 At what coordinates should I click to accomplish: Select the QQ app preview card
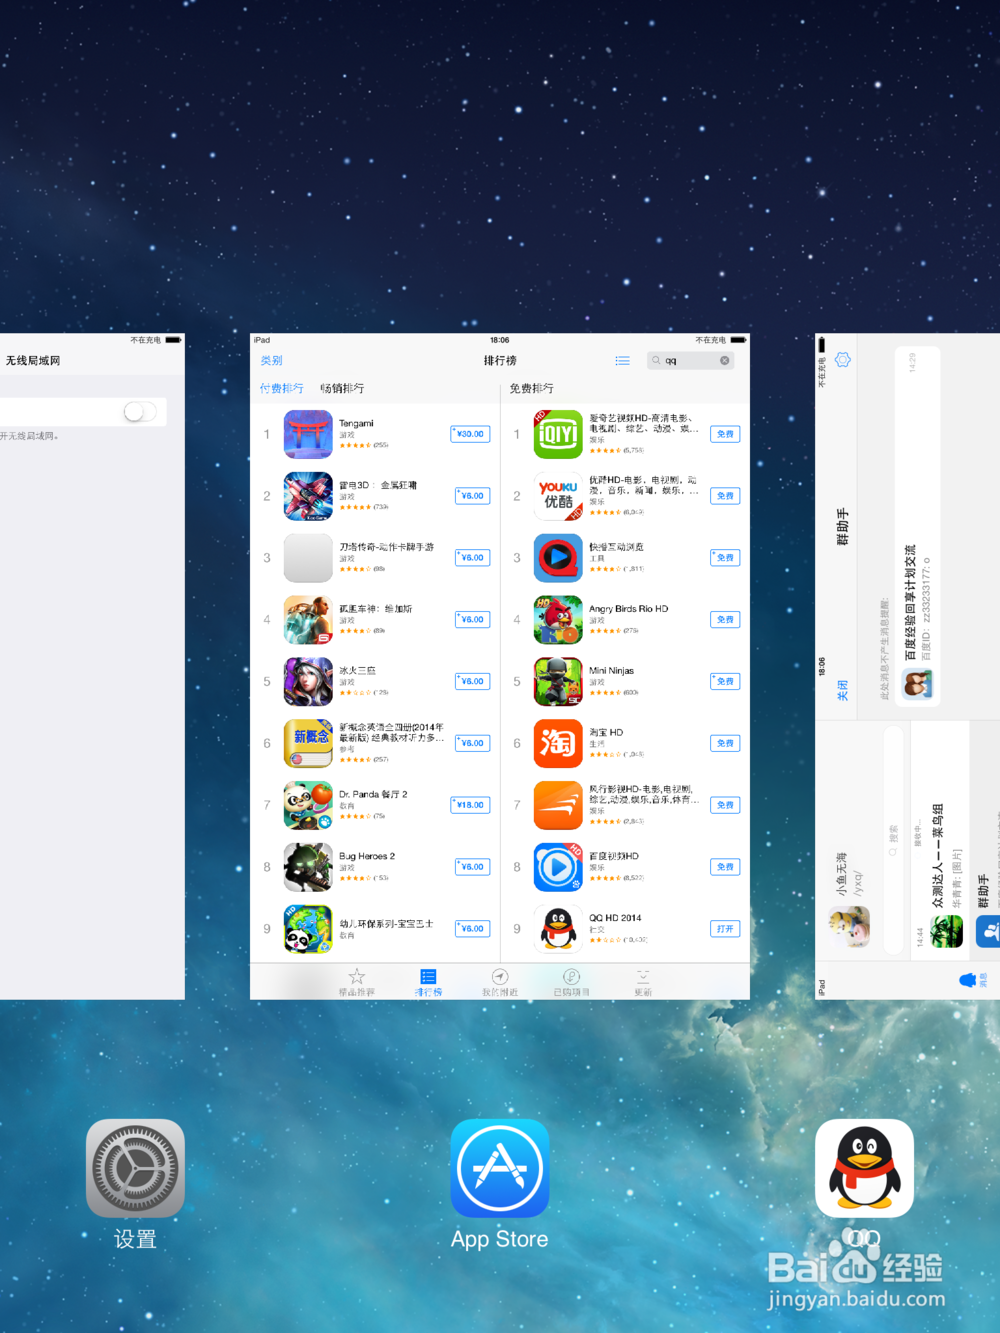pyautogui.click(x=908, y=667)
